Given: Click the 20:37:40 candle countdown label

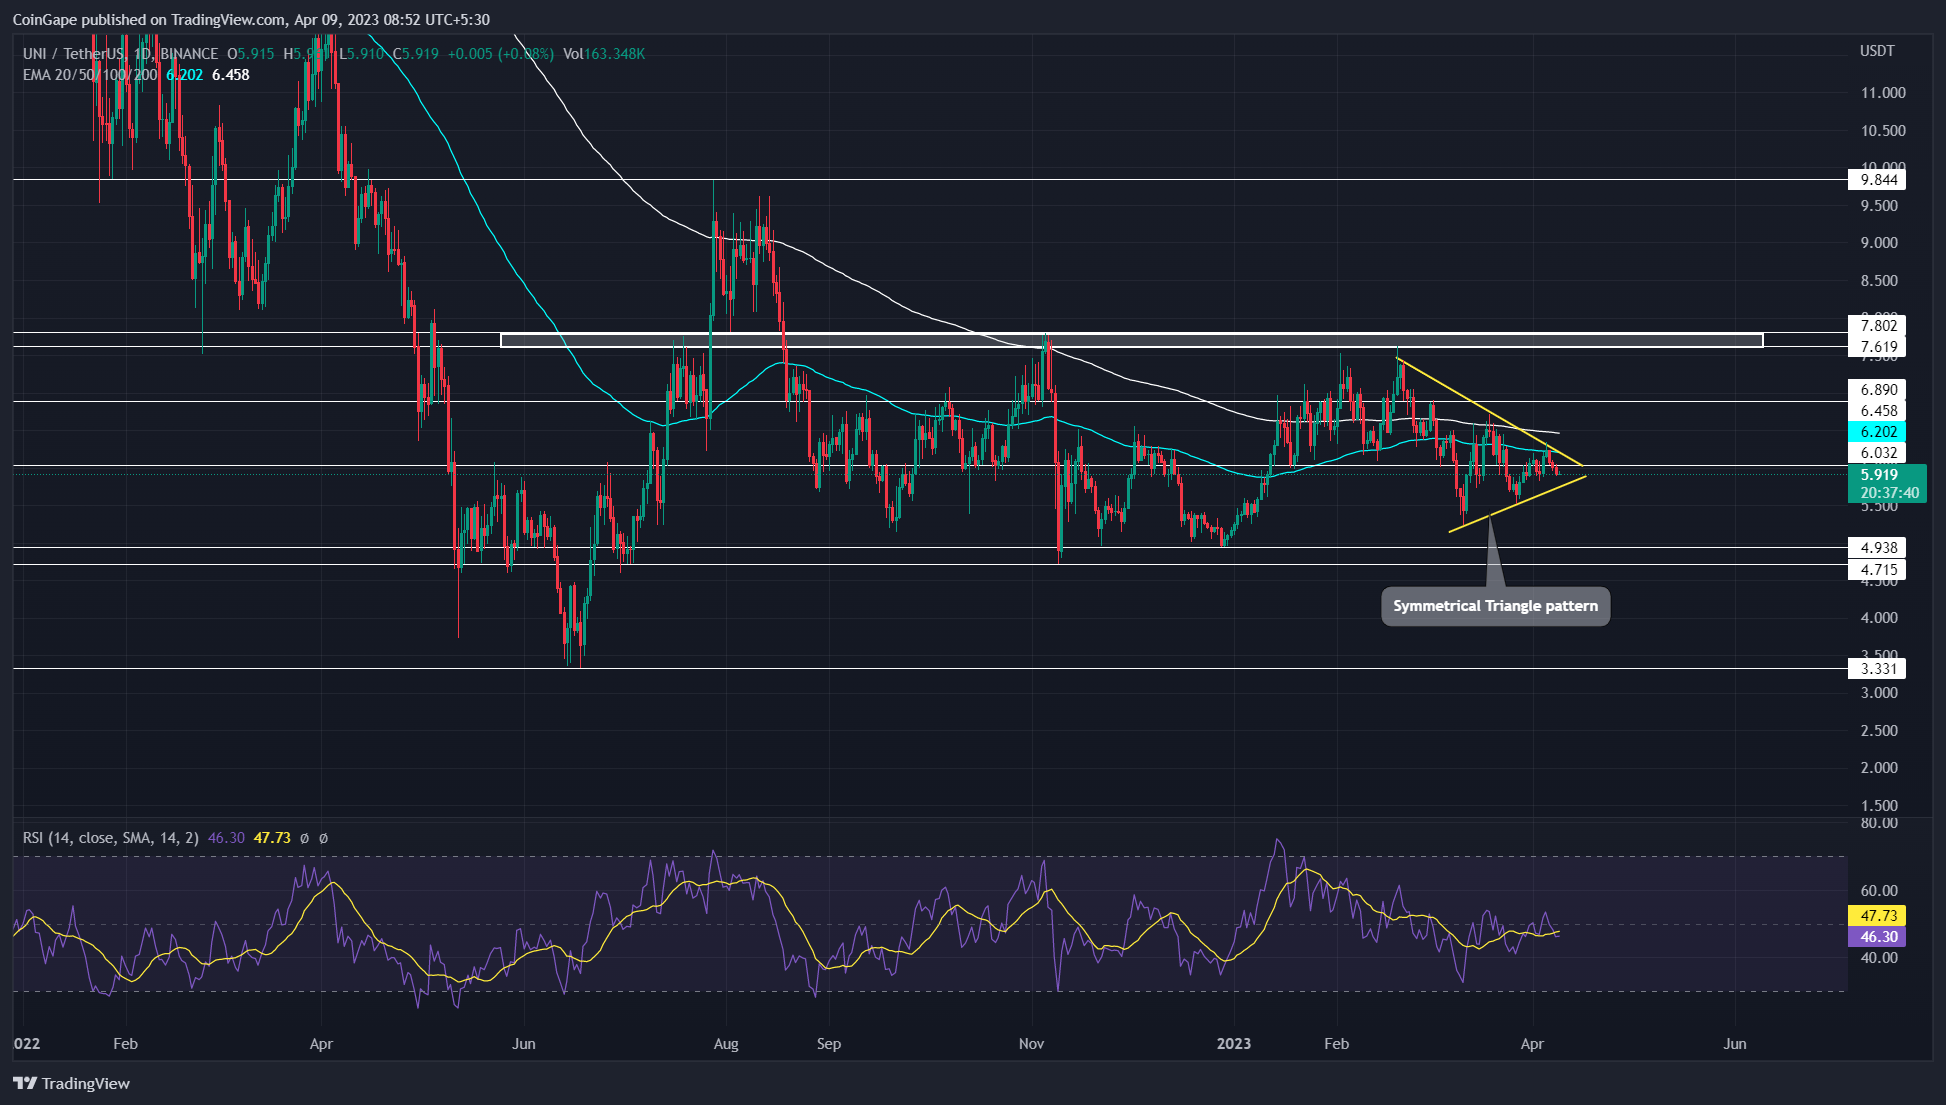Looking at the screenshot, I should click(x=1889, y=493).
